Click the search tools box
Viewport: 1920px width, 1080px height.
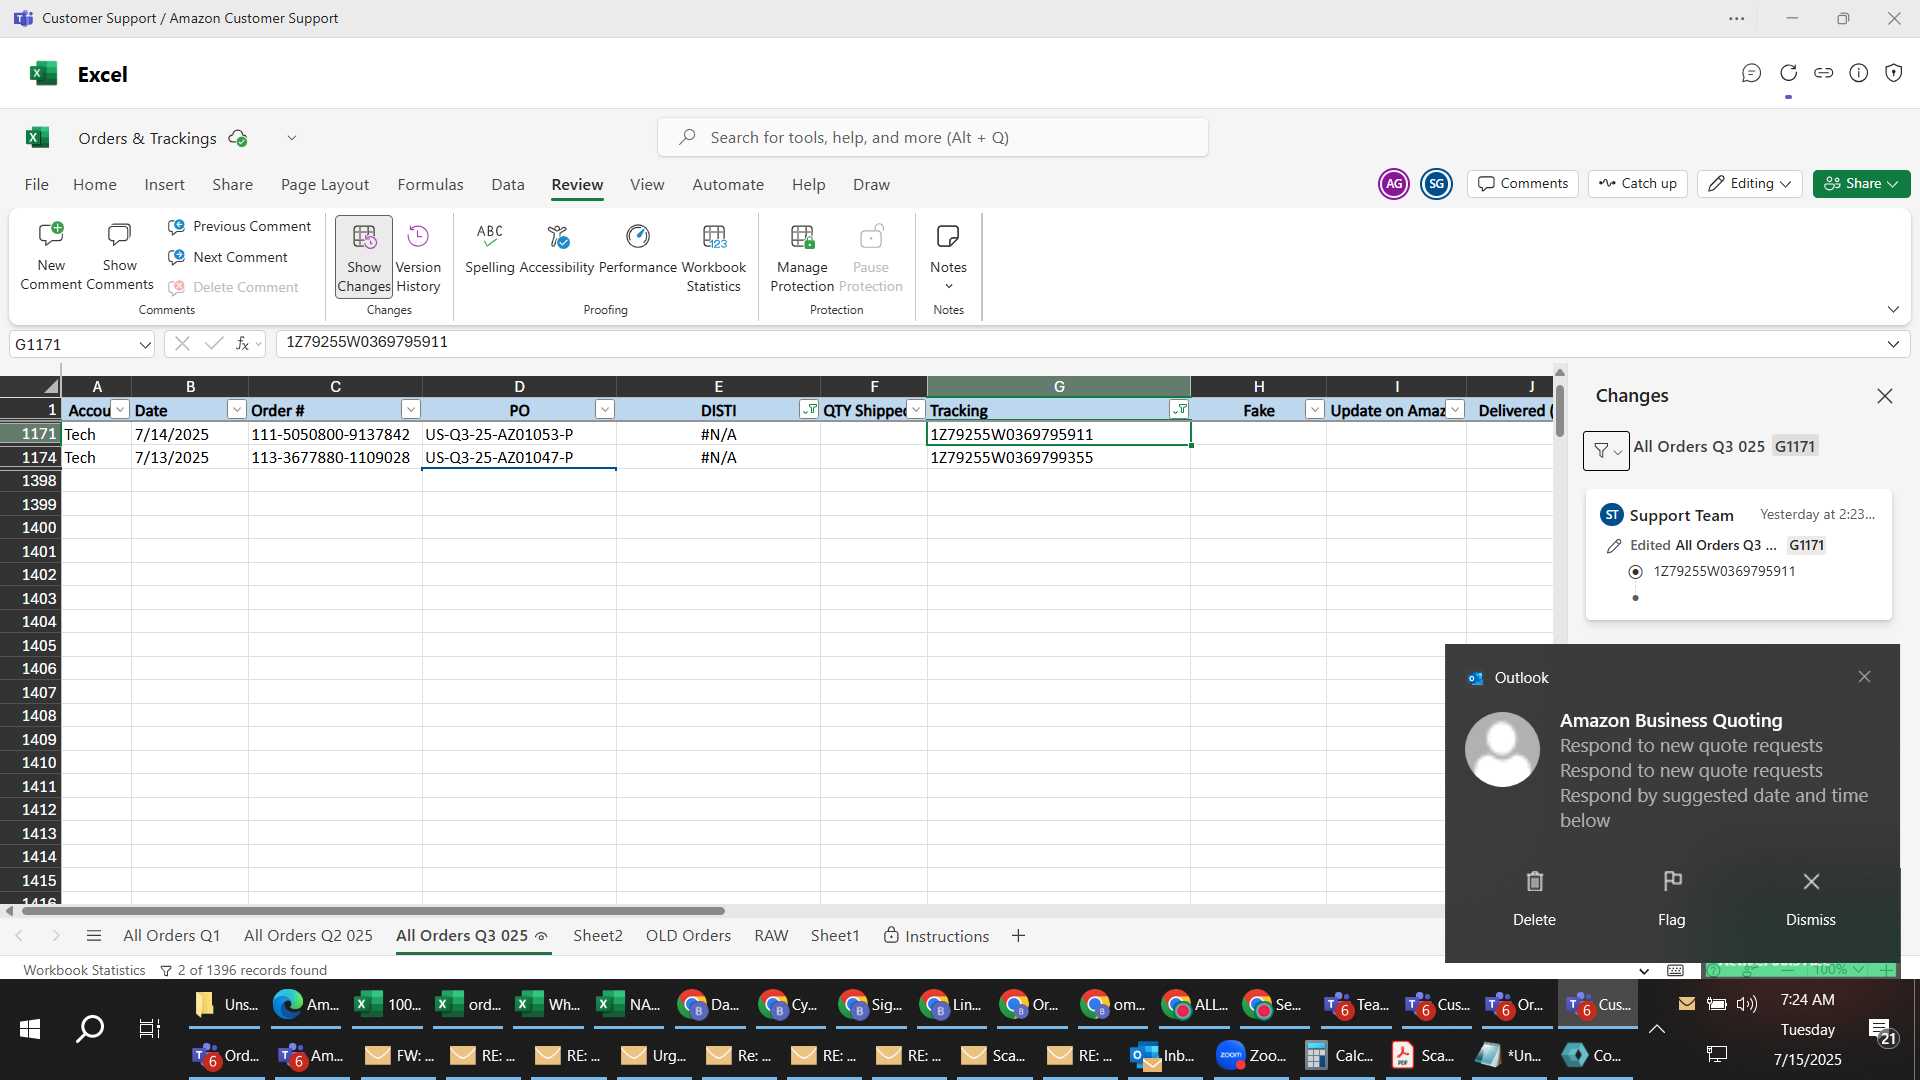pos(932,138)
